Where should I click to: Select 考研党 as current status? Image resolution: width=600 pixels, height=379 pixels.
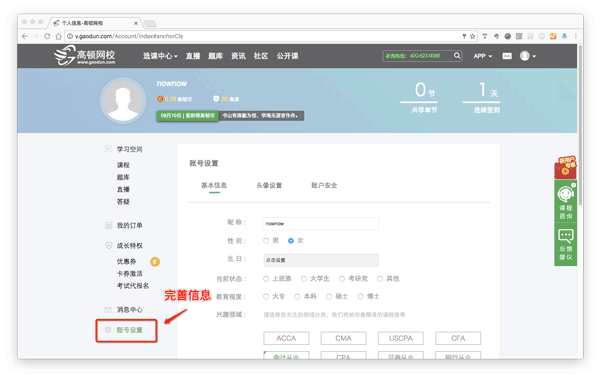pos(342,279)
